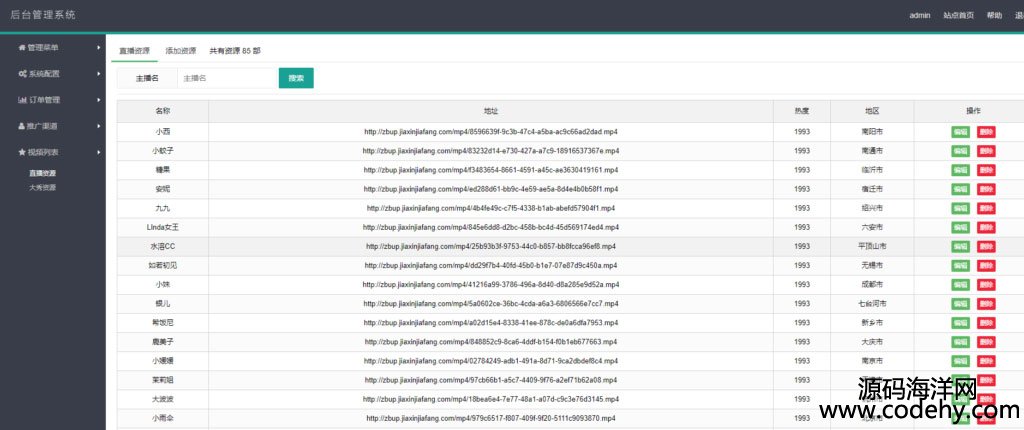Click the green 编辑 button for 小西
The width and height of the screenshot is (1024, 430).
coord(960,132)
